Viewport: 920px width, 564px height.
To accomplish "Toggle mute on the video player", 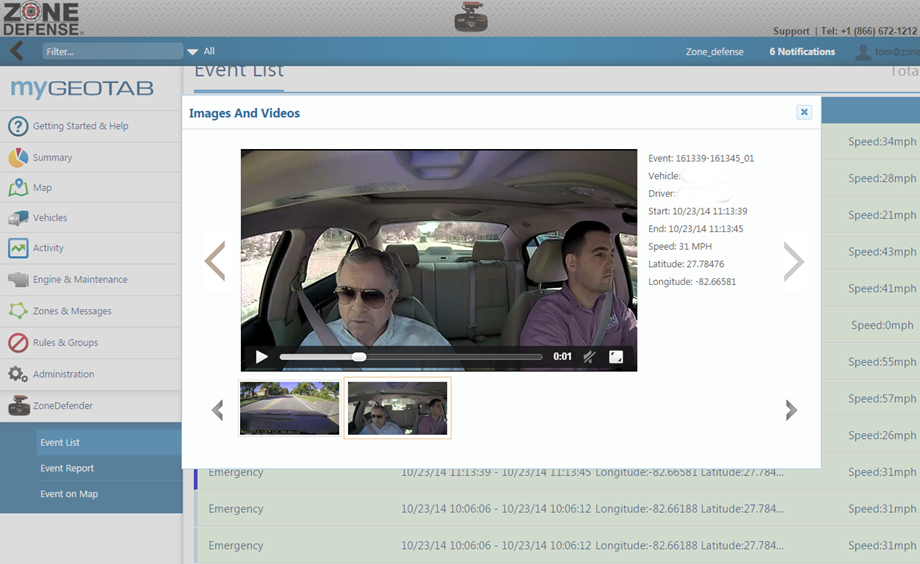I will (x=590, y=357).
